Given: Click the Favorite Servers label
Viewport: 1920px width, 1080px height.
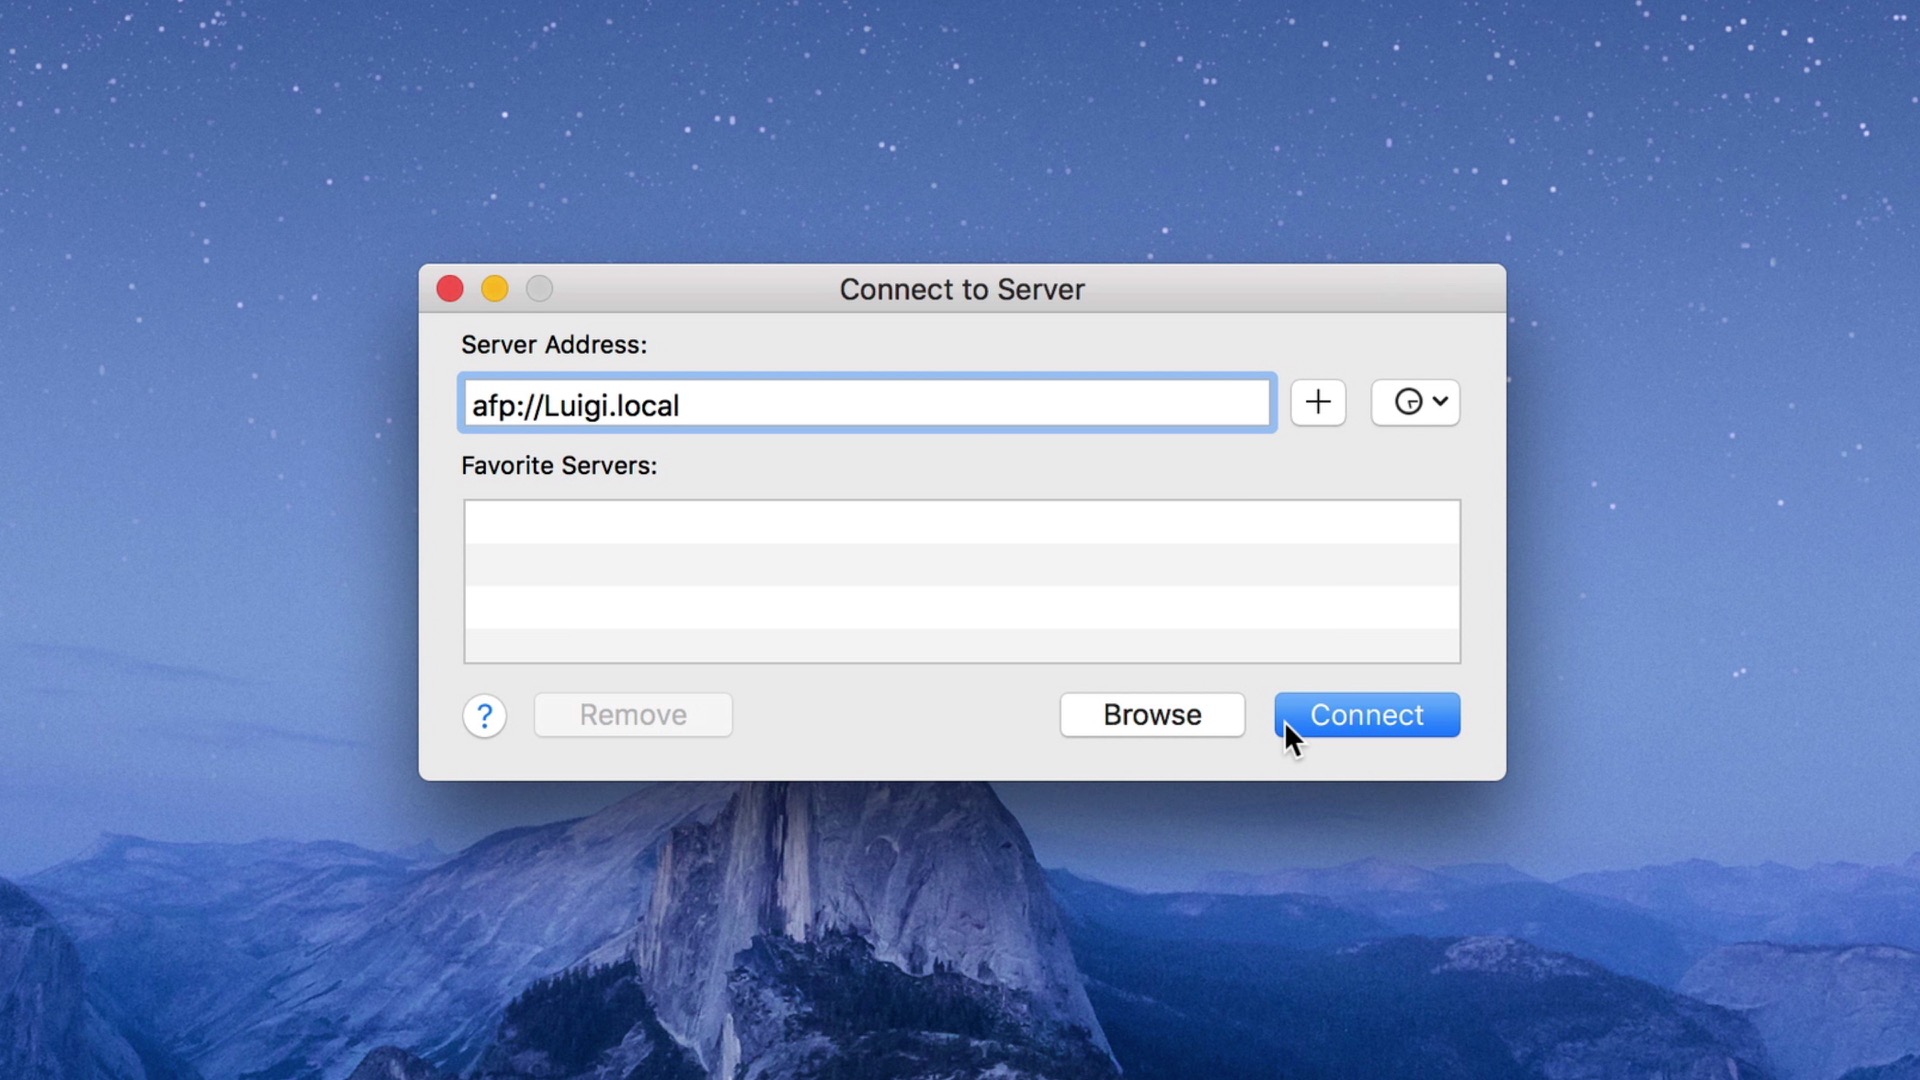Looking at the screenshot, I should click(x=558, y=465).
